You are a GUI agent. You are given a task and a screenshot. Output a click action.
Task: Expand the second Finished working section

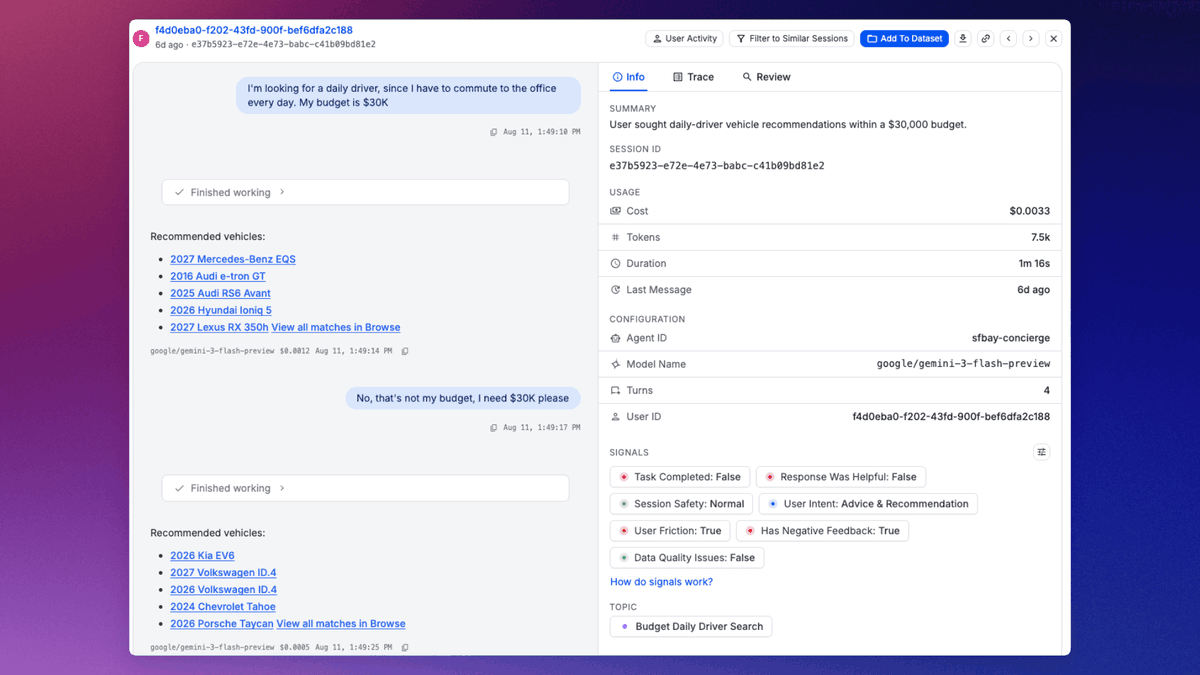[365, 488]
